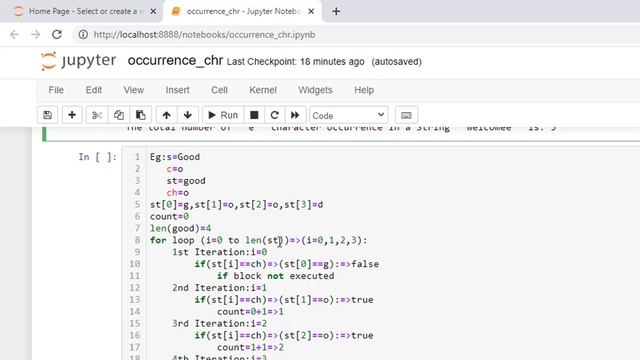Interrupt the kernel with stop icon
Image resolution: width=640 pixels, height=360 pixels.
254,115
